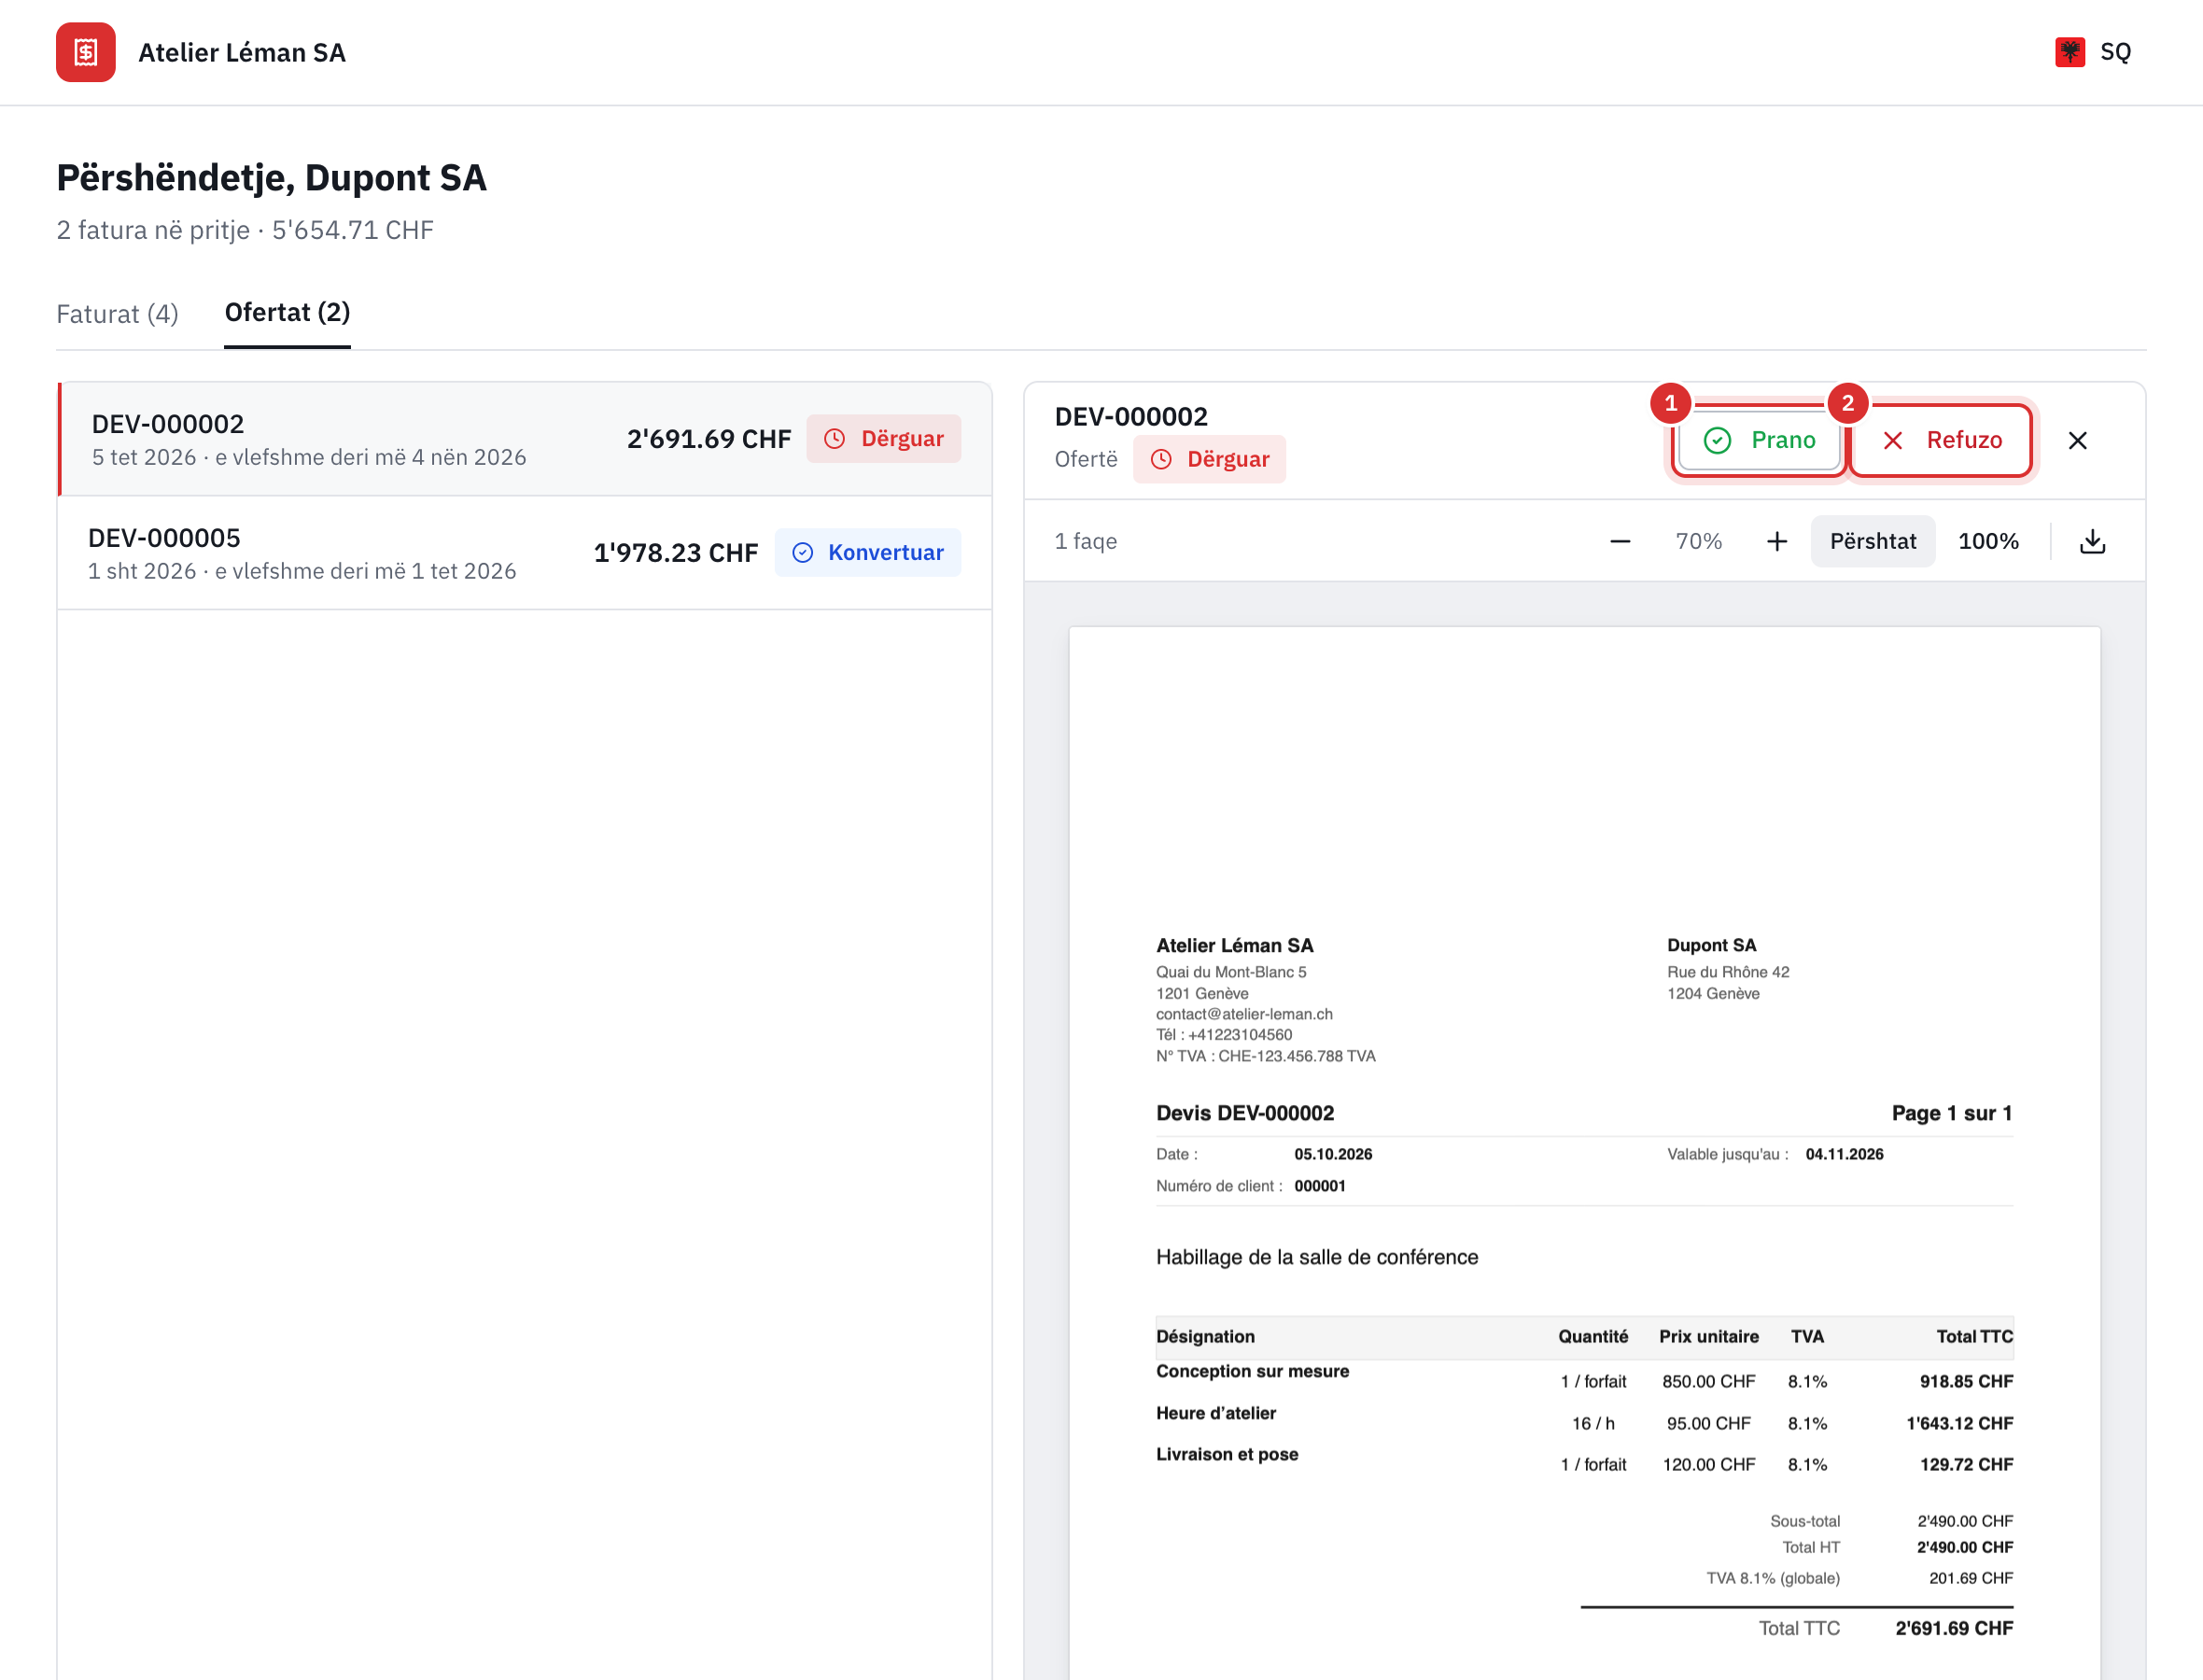Open quote DEV-000002 in the list

tap(525, 439)
